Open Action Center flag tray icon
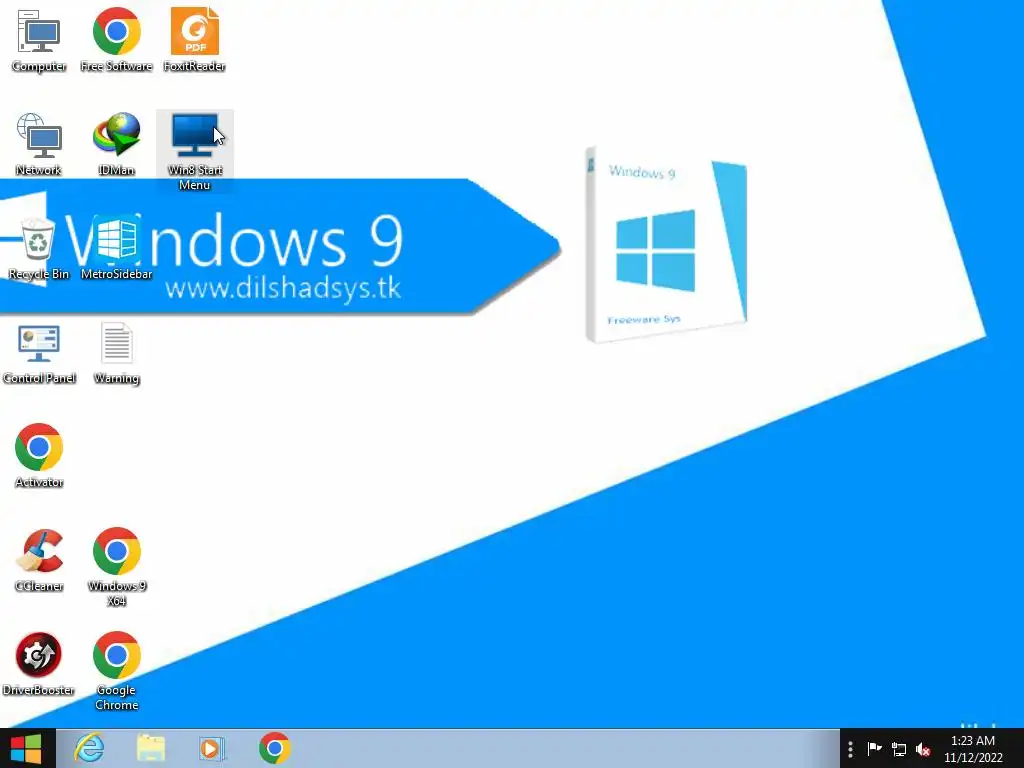Image resolution: width=1024 pixels, height=768 pixels. (x=874, y=749)
